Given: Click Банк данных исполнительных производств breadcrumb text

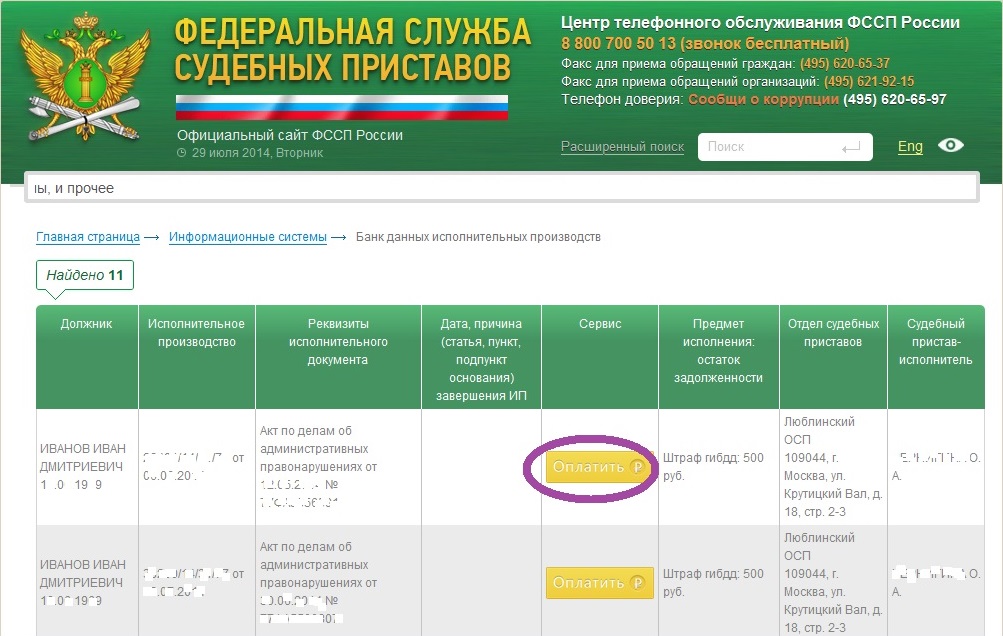Looking at the screenshot, I should point(478,237).
